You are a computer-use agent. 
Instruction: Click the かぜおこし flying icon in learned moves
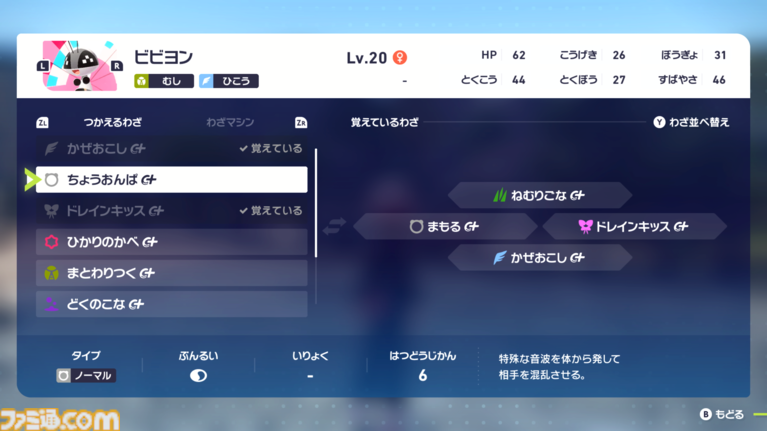click(499, 258)
